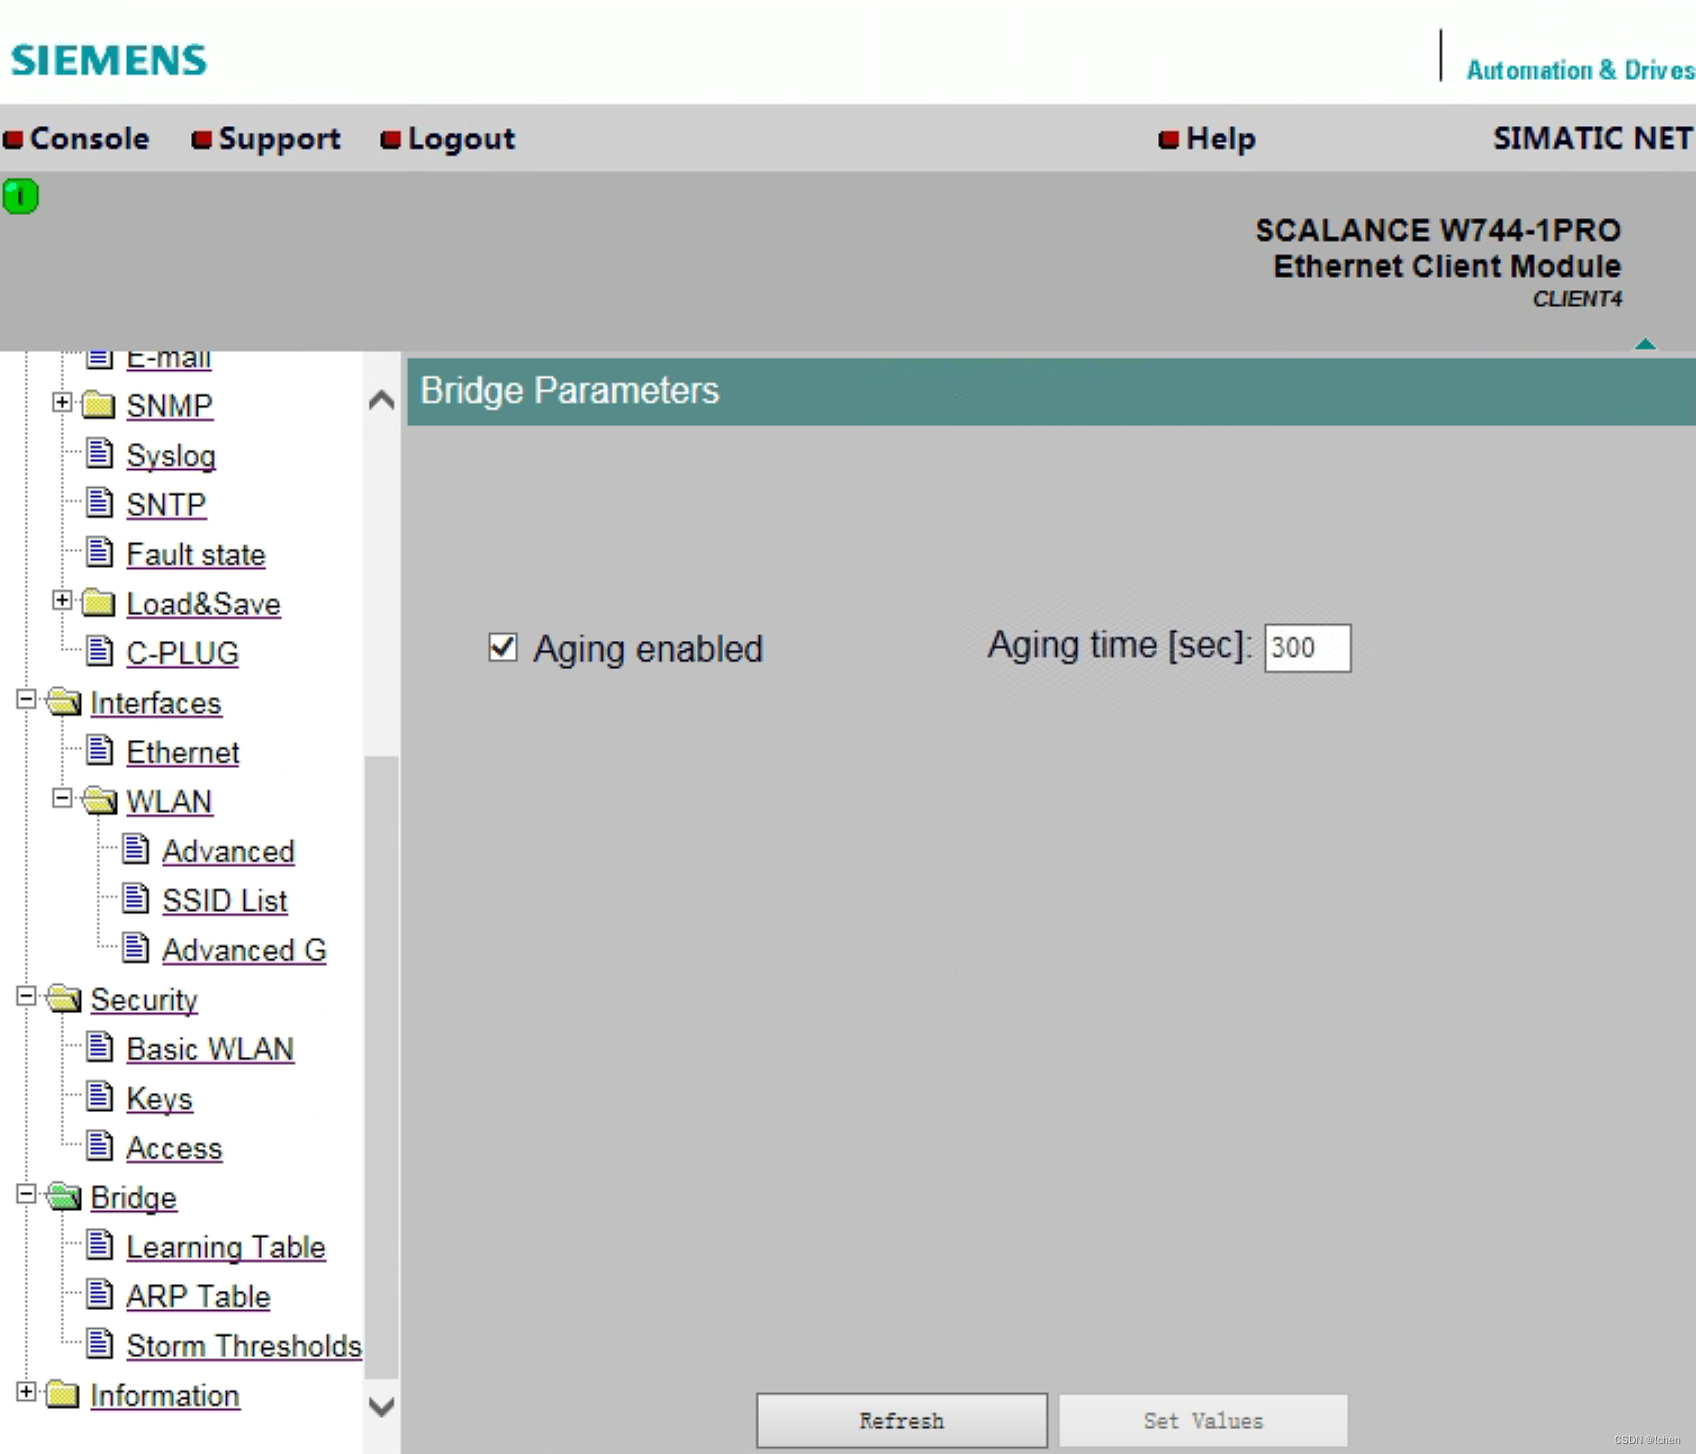This screenshot has height=1454, width=1696.
Task: Open the Basic WLAN link
Action: 210,1049
